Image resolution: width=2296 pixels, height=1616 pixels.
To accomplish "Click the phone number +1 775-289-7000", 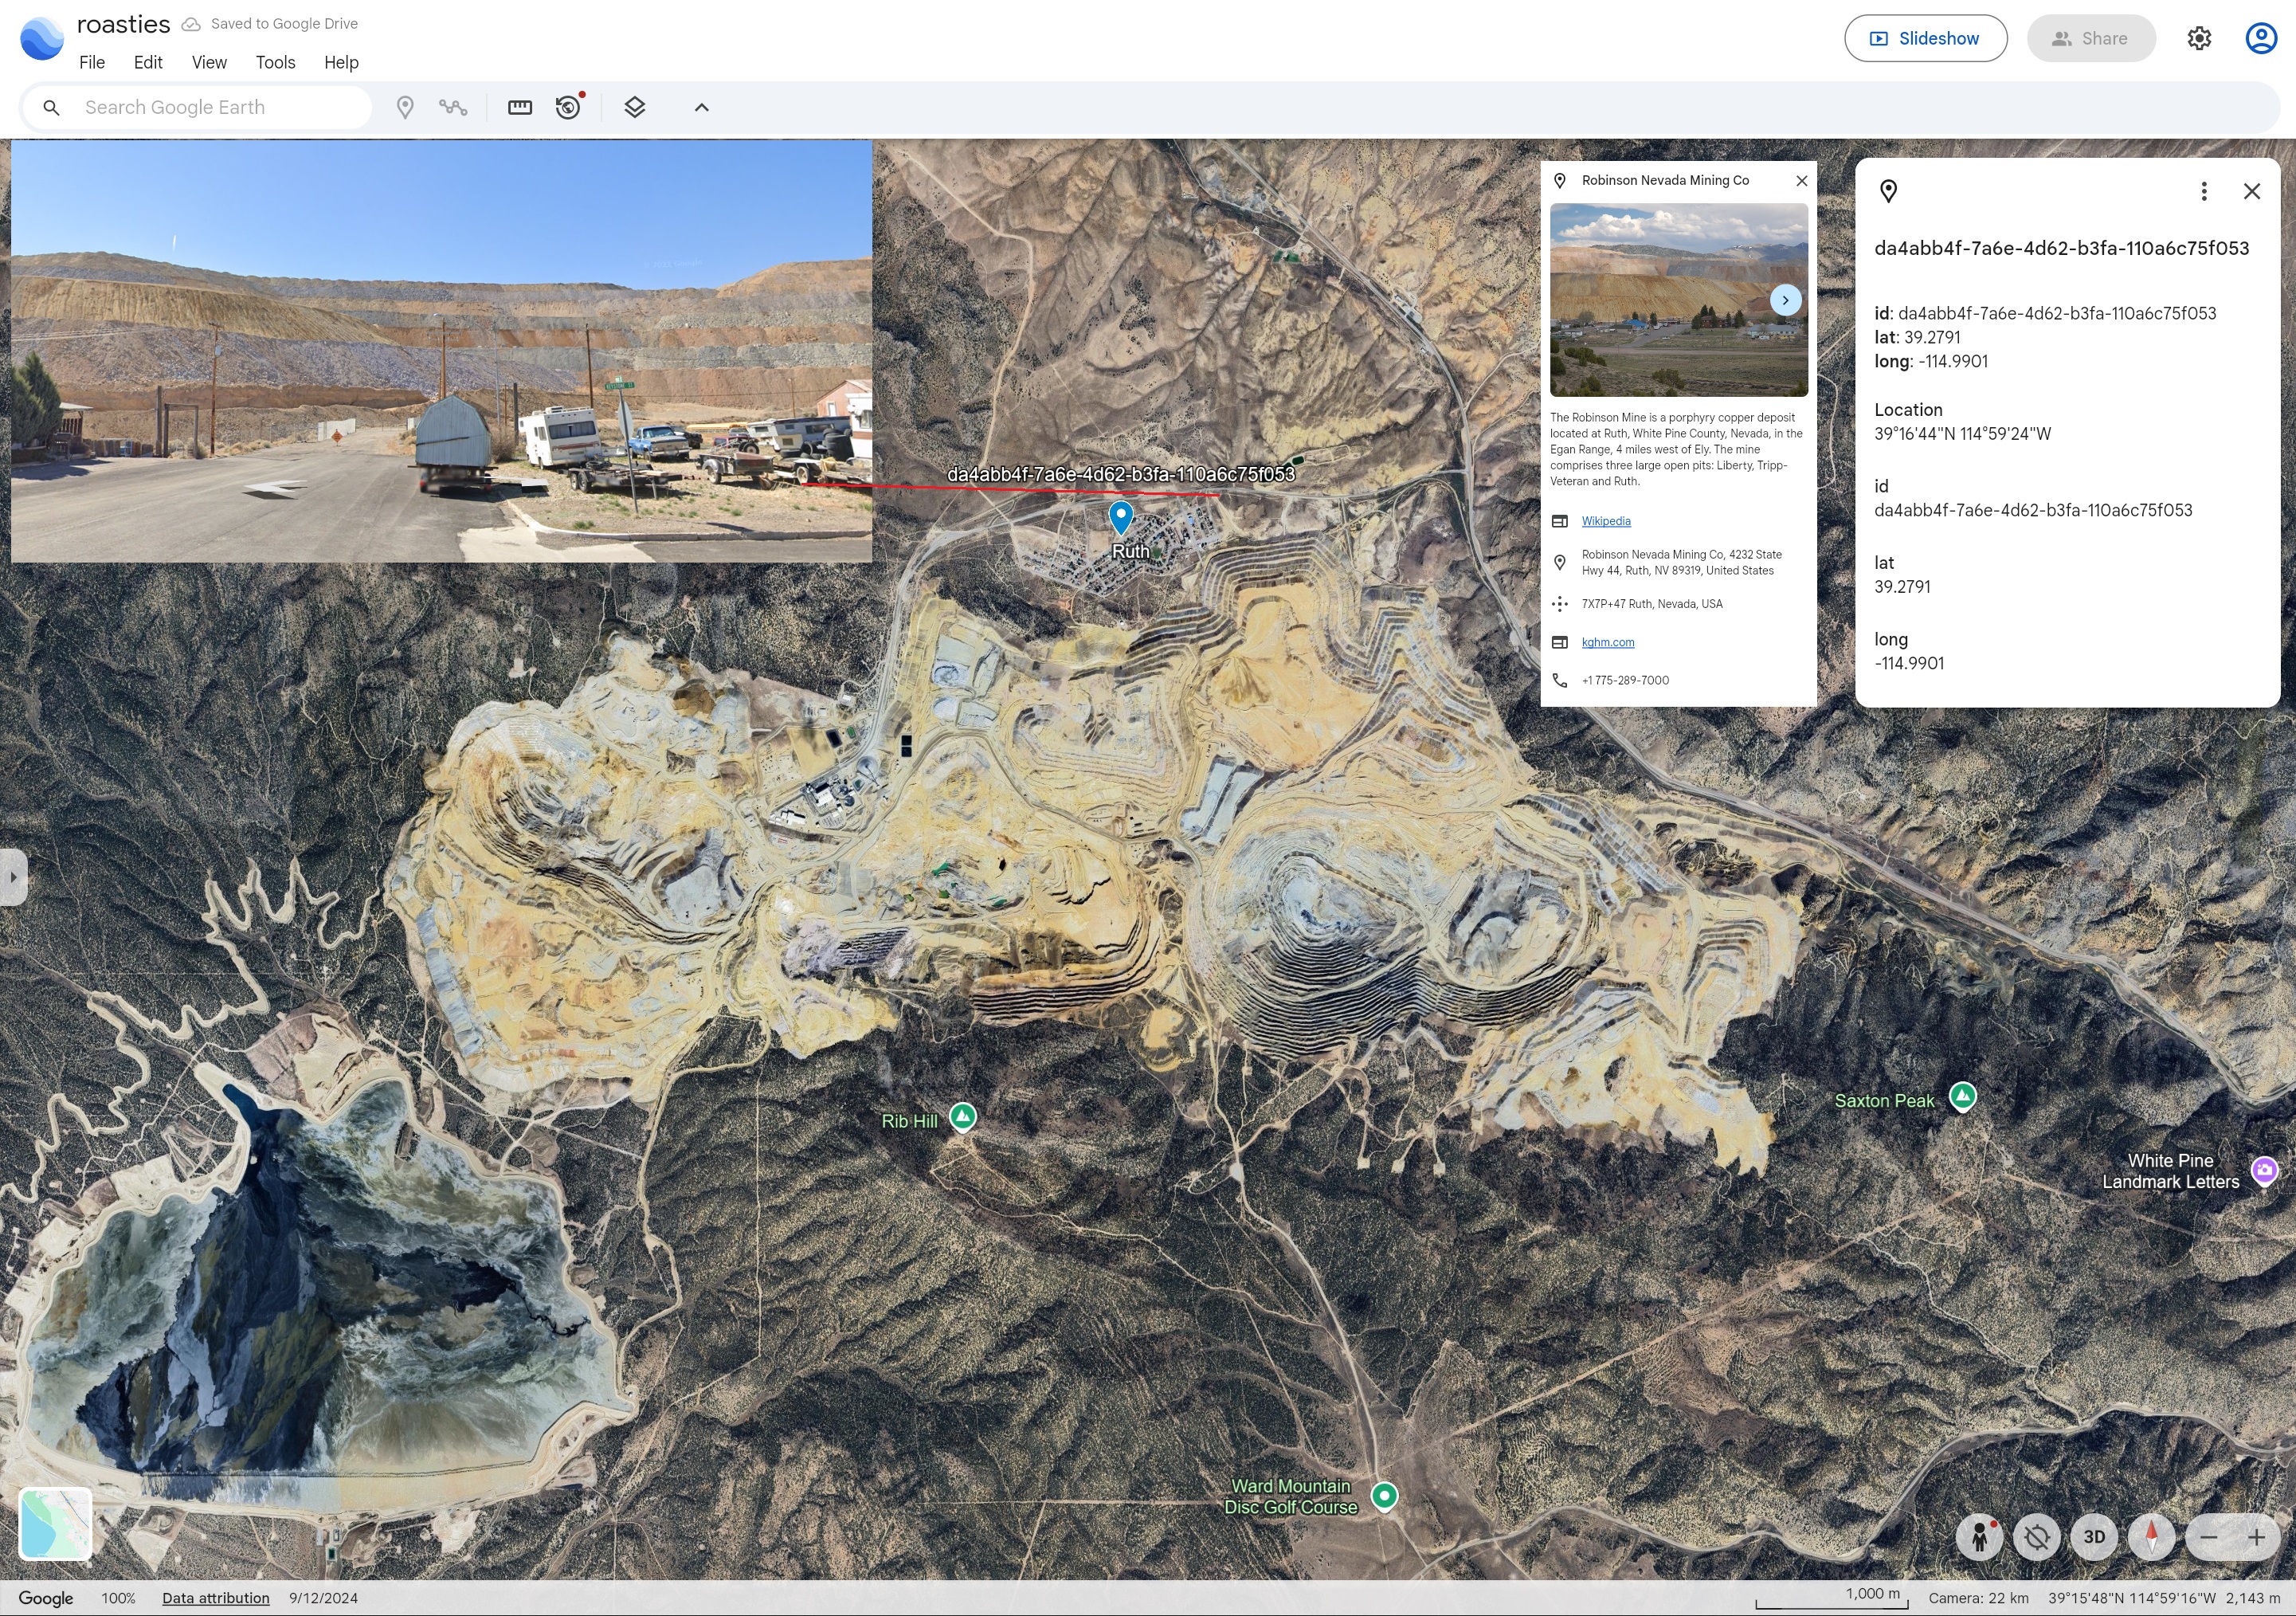I will pos(1625,680).
